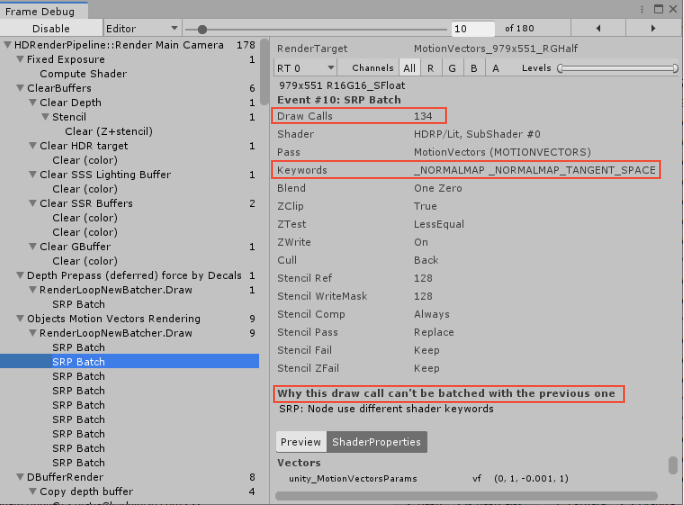This screenshot has width=684, height=505.
Task: Click the Cull value Back
Action: click(426, 260)
